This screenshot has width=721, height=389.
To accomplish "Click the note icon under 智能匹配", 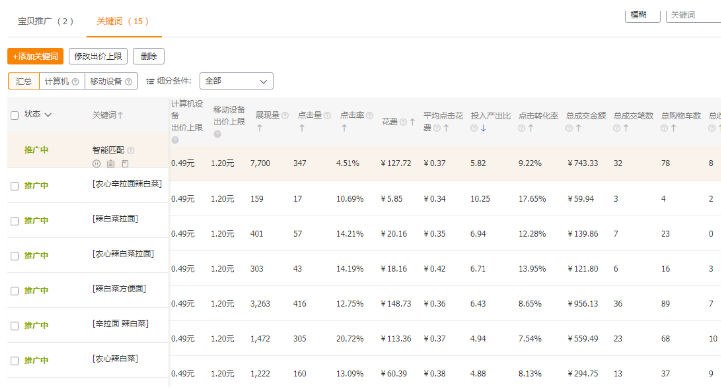I will click(x=125, y=163).
